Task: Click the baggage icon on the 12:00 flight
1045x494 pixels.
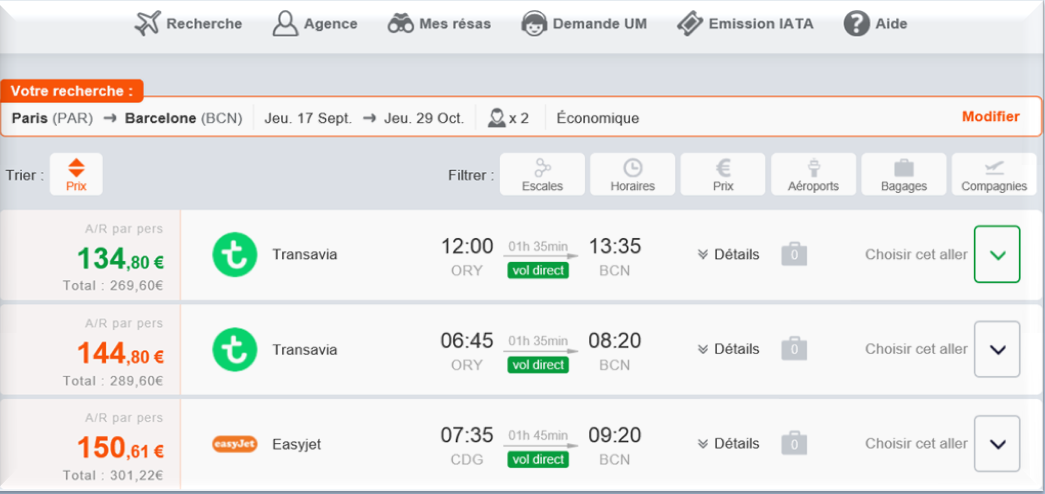Action: click(794, 254)
